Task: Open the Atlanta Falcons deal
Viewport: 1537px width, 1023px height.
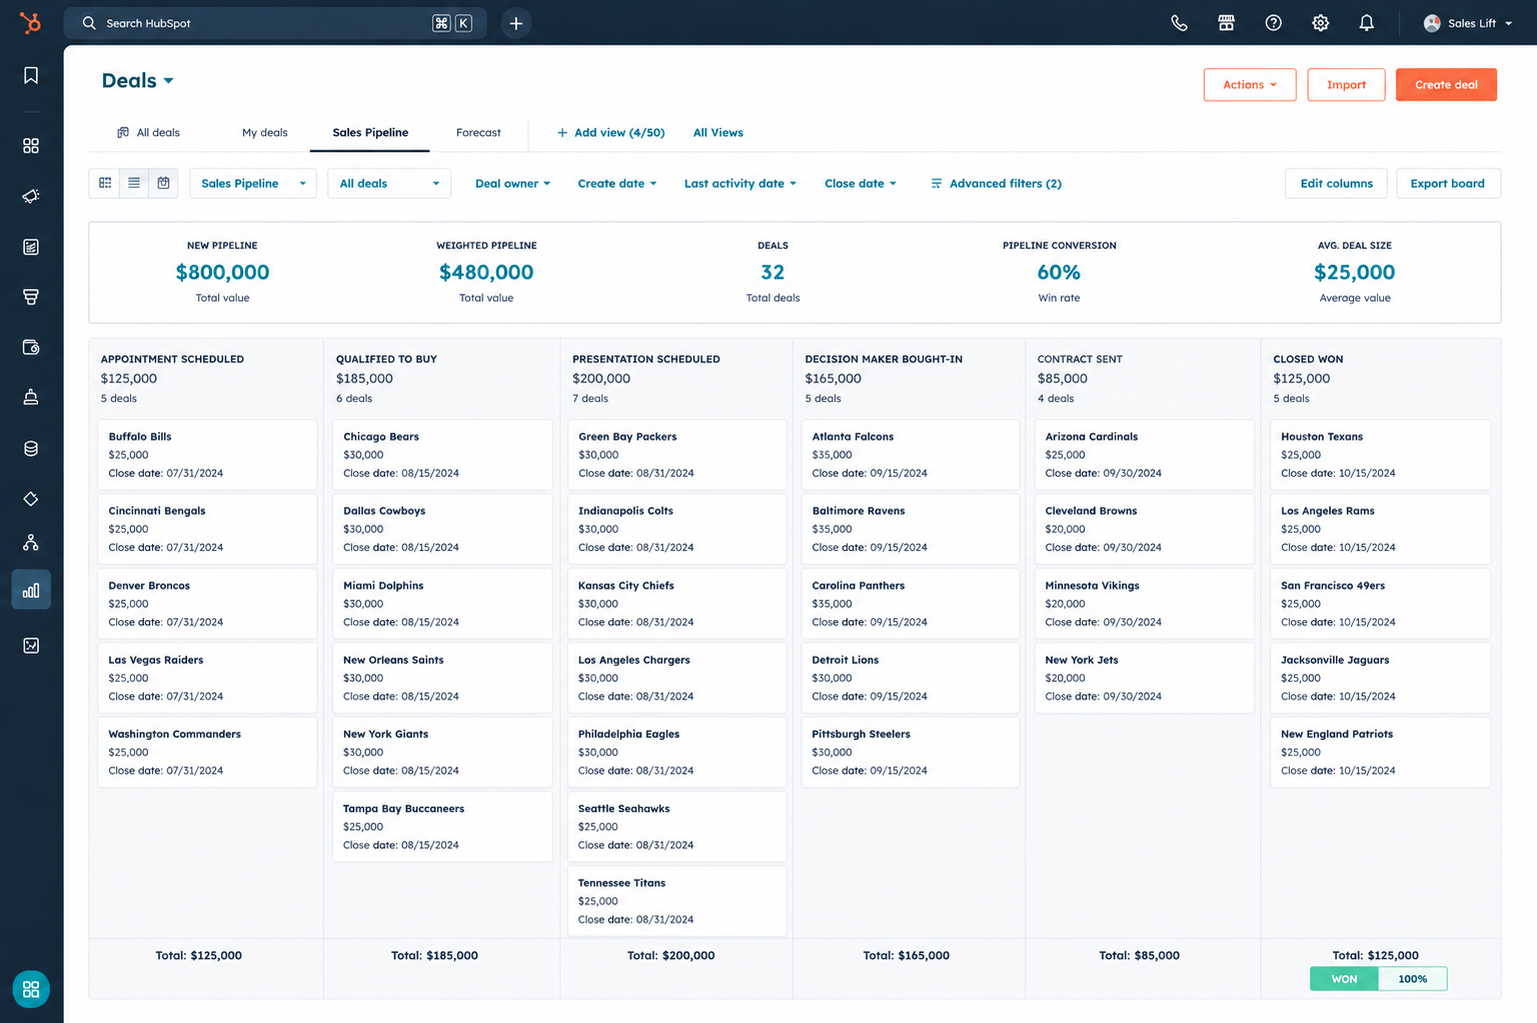Action: (910, 455)
